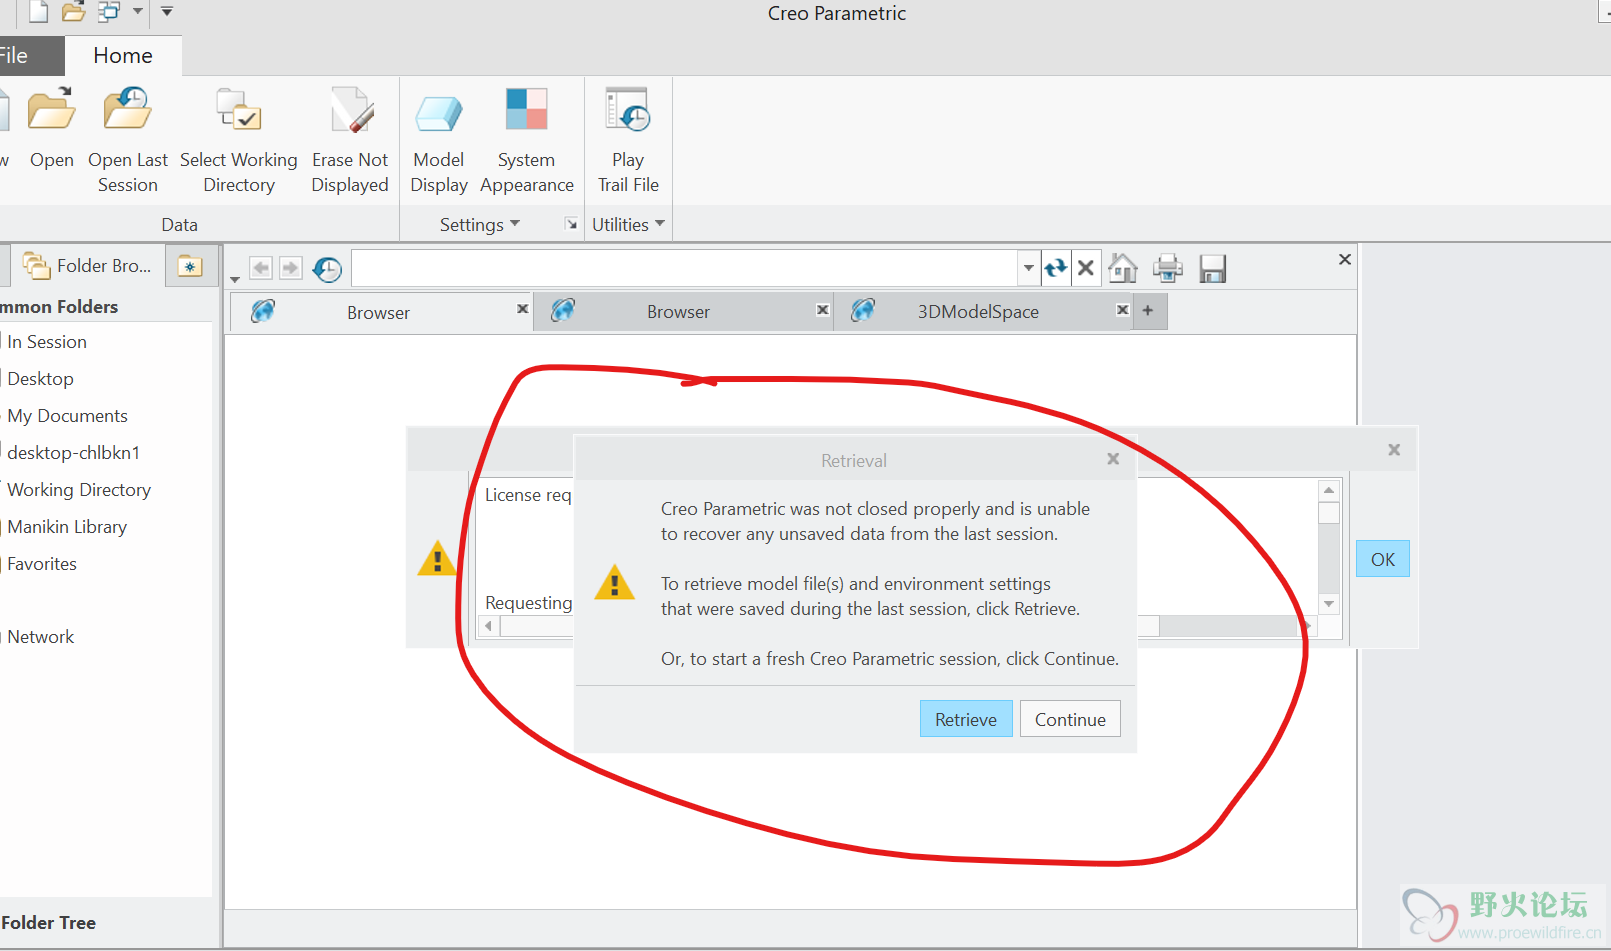
Task: Open the browser History icon
Action: [327, 269]
